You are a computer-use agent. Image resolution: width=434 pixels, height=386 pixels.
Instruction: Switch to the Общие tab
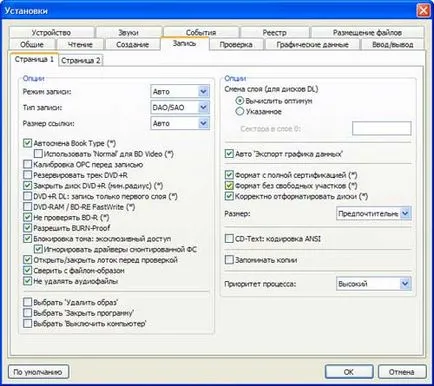32,44
